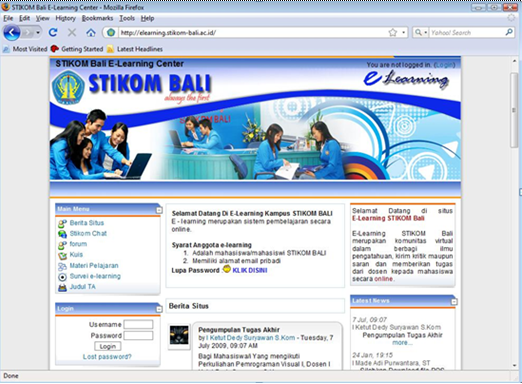
Task: Open the Materi Pelajaran link
Action: (x=94, y=266)
